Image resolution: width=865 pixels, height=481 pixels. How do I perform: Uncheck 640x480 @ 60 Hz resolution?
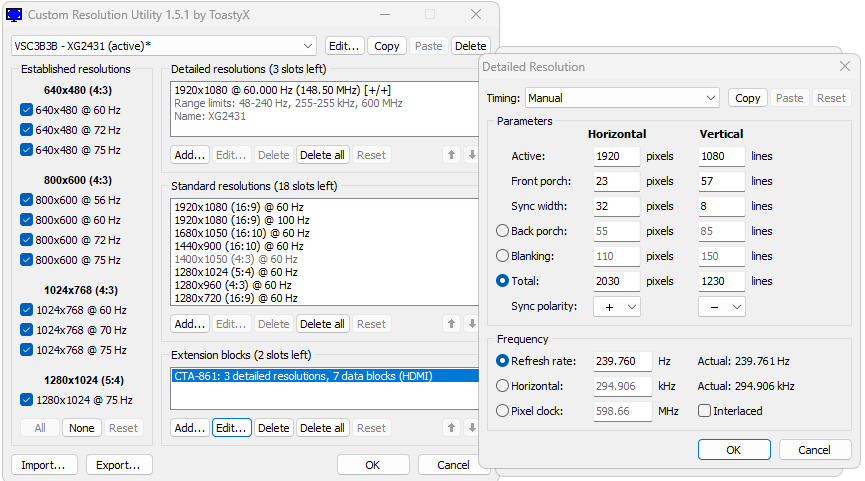27,110
